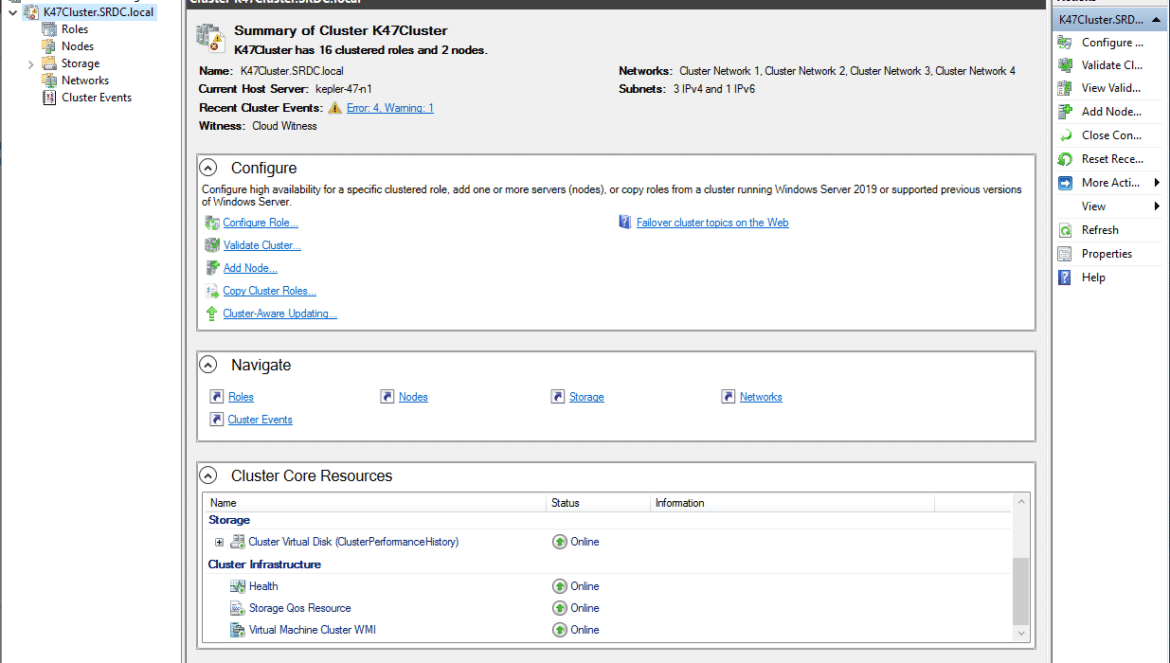The height and width of the screenshot is (663, 1170).
Task: Click the Storage Qos Resource icon
Action: tap(237, 608)
